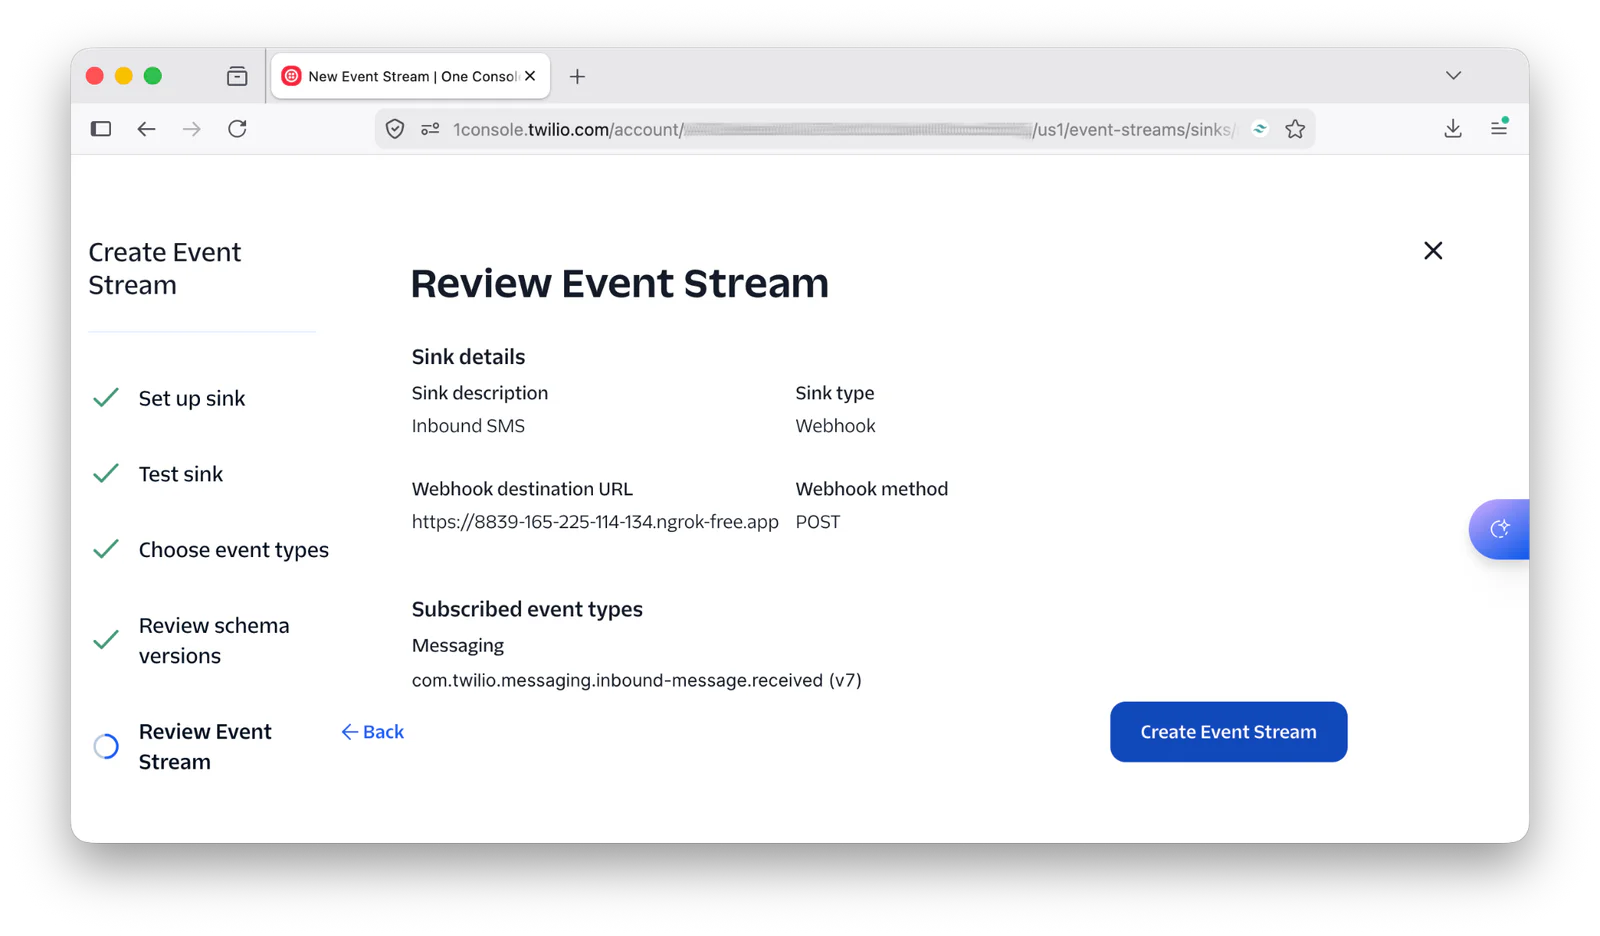Open the tracking protection shield icon
The width and height of the screenshot is (1600, 936).
tap(395, 129)
